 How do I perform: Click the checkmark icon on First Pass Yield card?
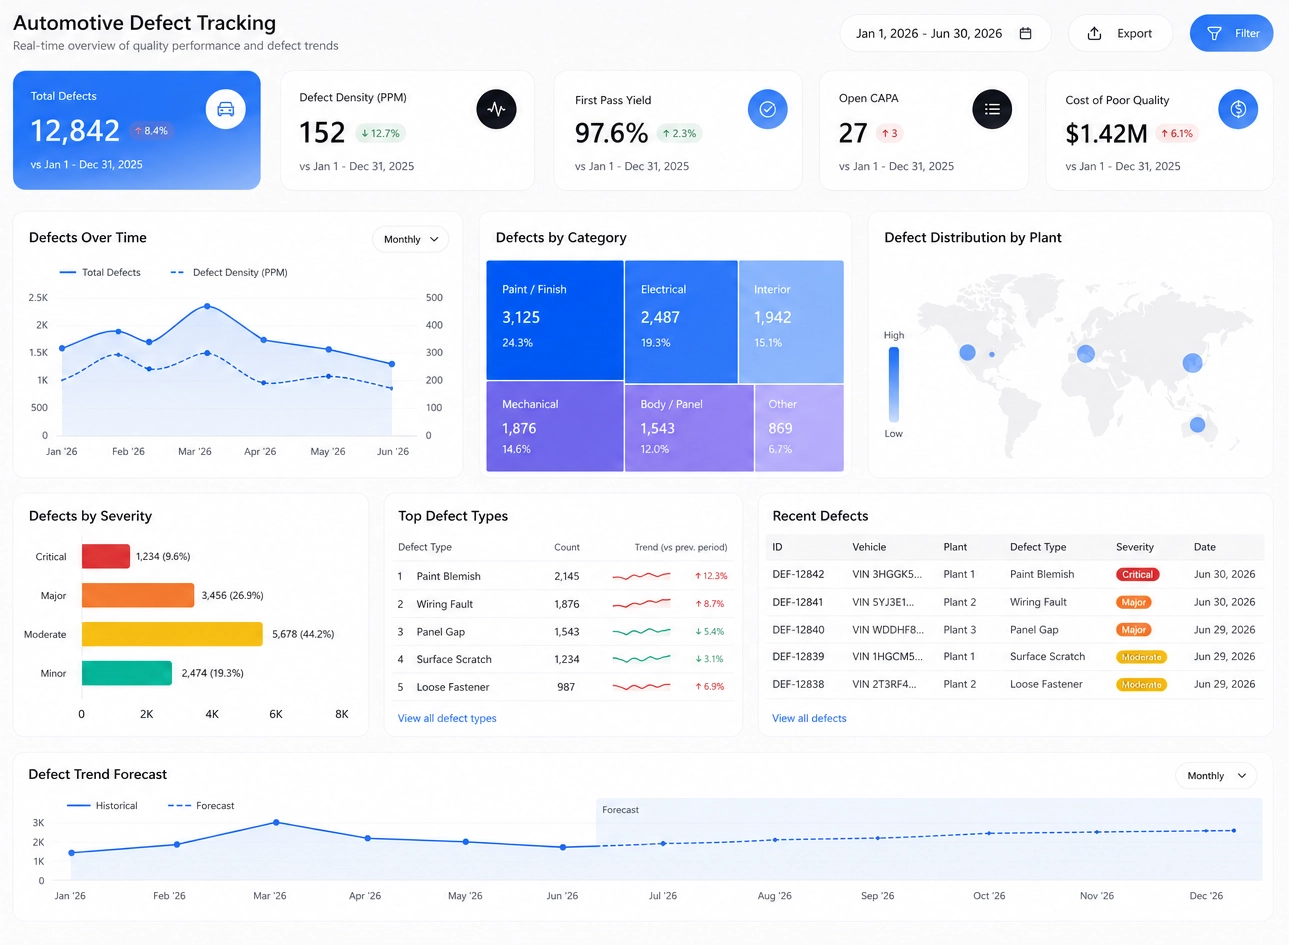pyautogui.click(x=767, y=109)
